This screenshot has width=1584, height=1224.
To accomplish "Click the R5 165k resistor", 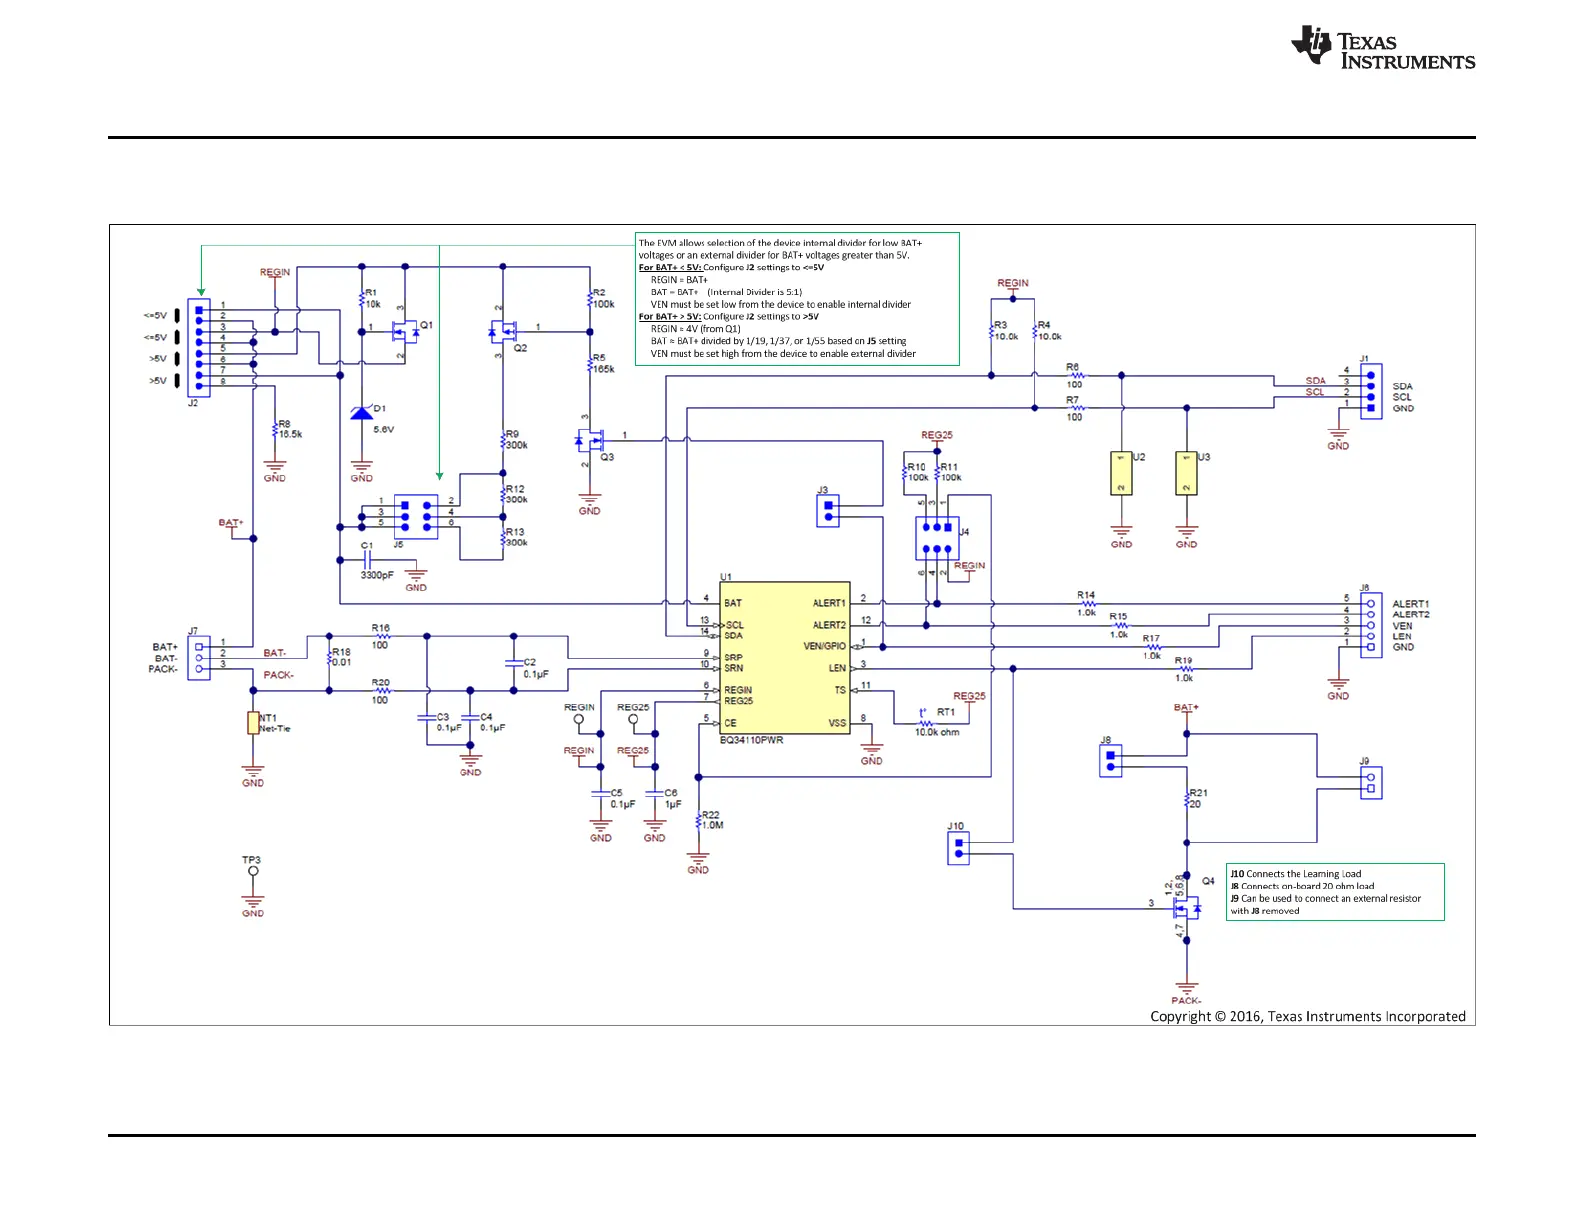I will [x=590, y=364].
